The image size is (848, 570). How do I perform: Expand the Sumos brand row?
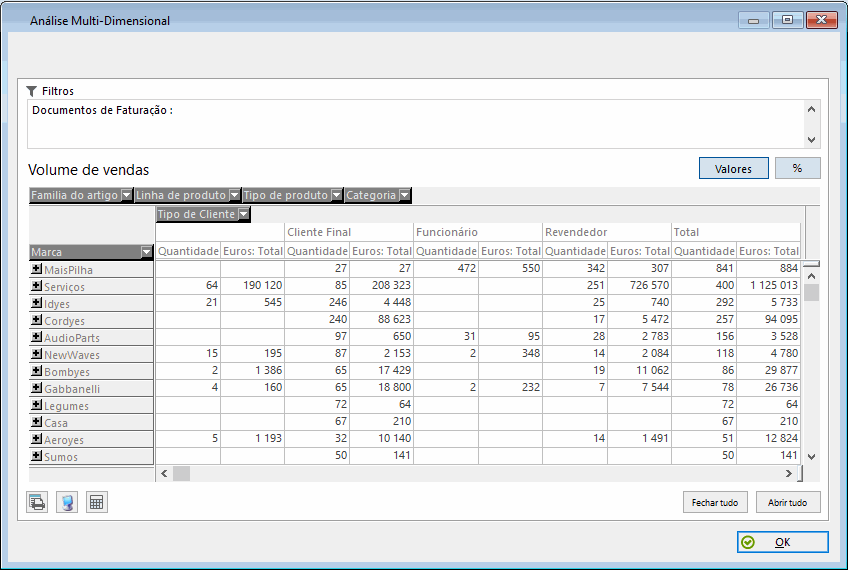[36, 456]
